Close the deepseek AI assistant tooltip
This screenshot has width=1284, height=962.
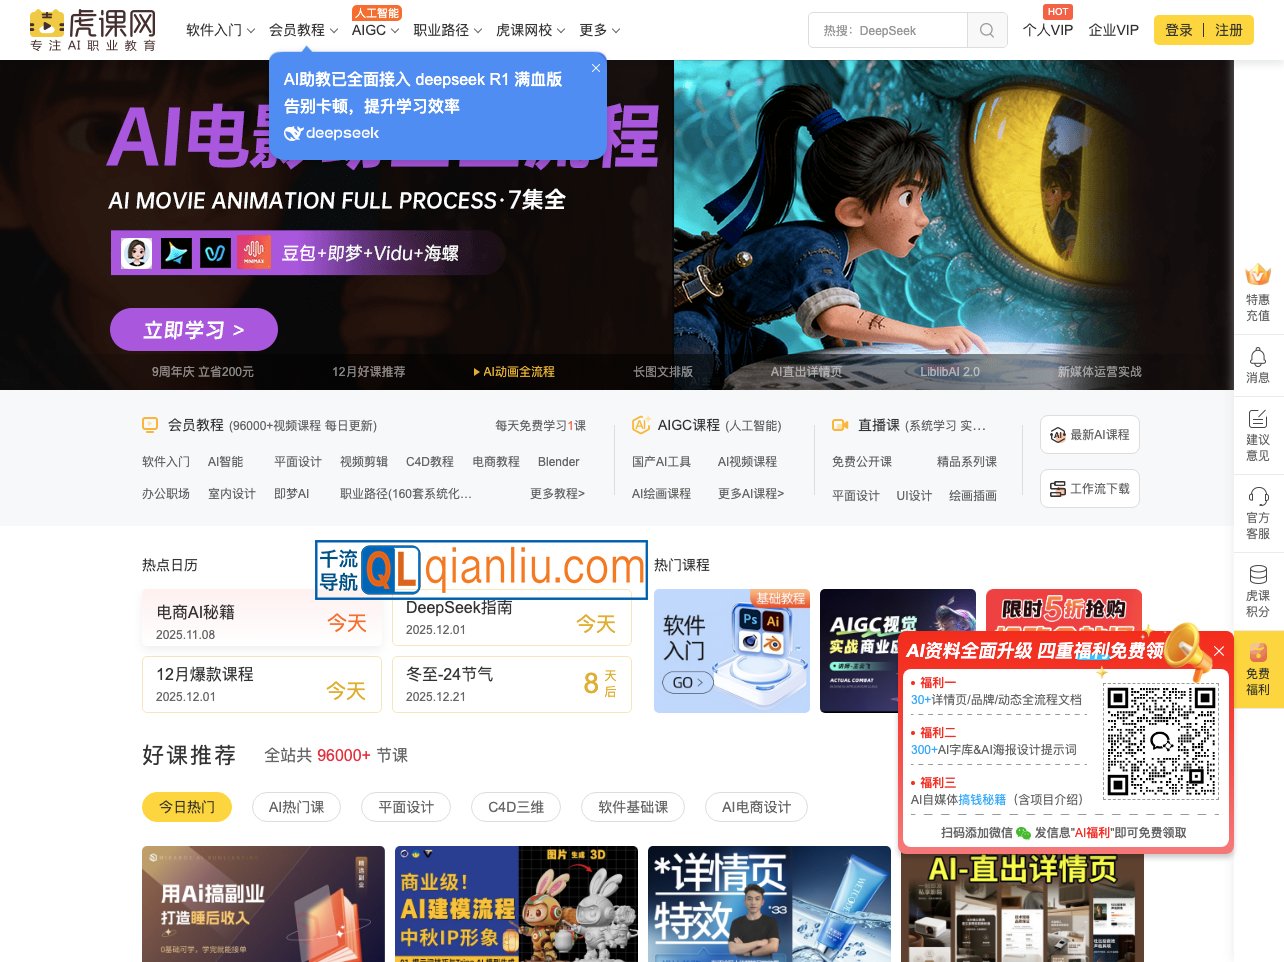596,68
